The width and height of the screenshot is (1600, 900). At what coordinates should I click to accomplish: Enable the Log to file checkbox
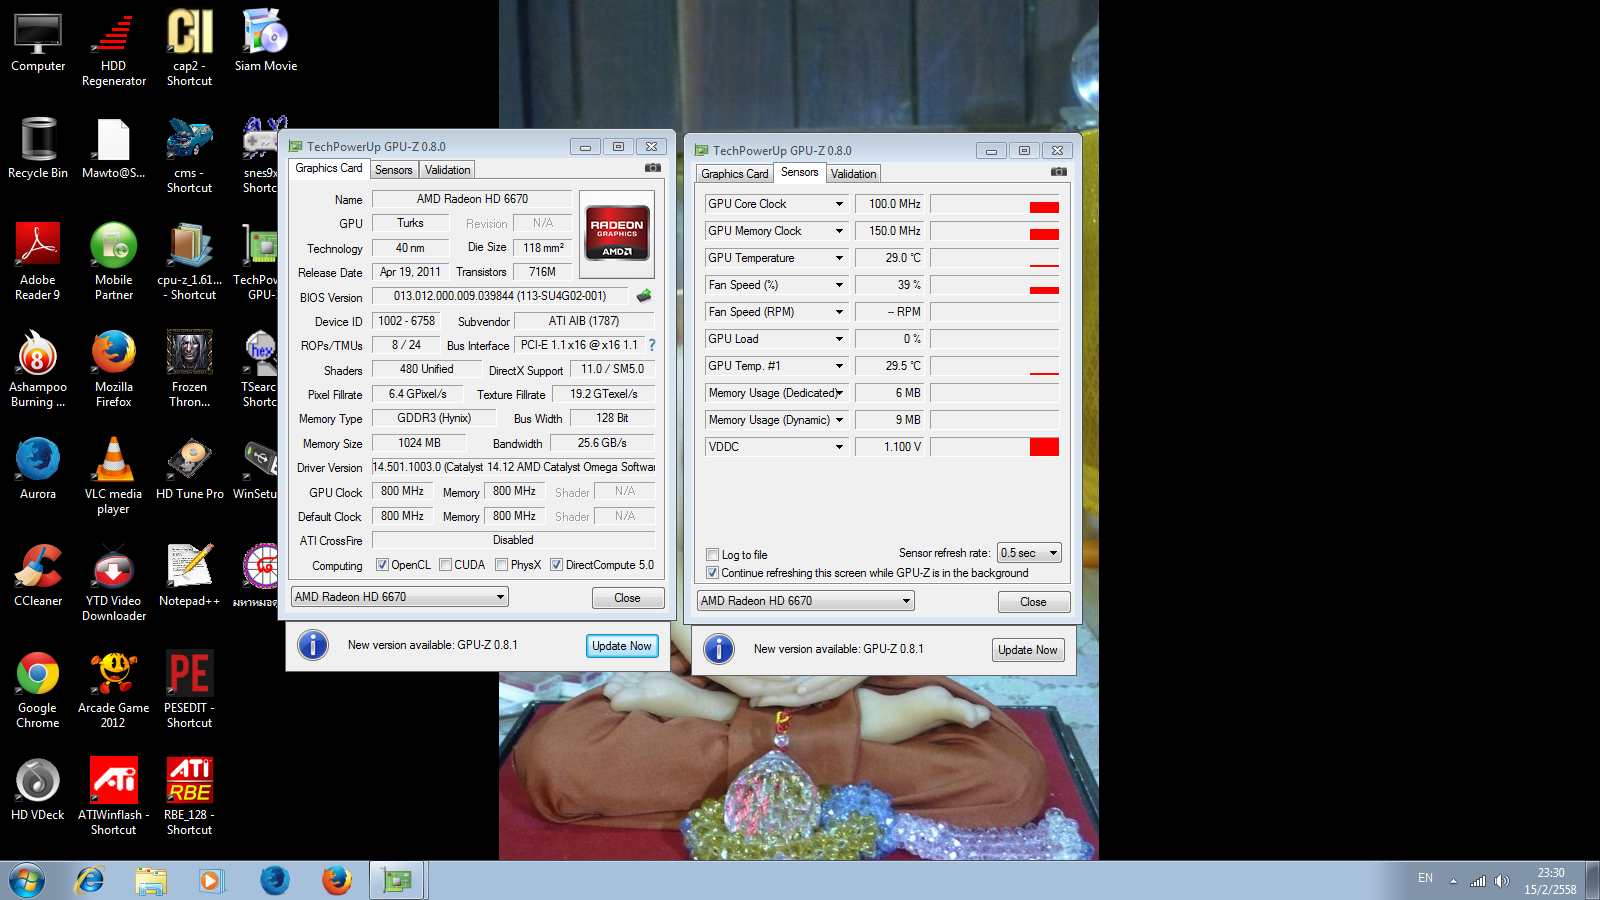pyautogui.click(x=712, y=555)
